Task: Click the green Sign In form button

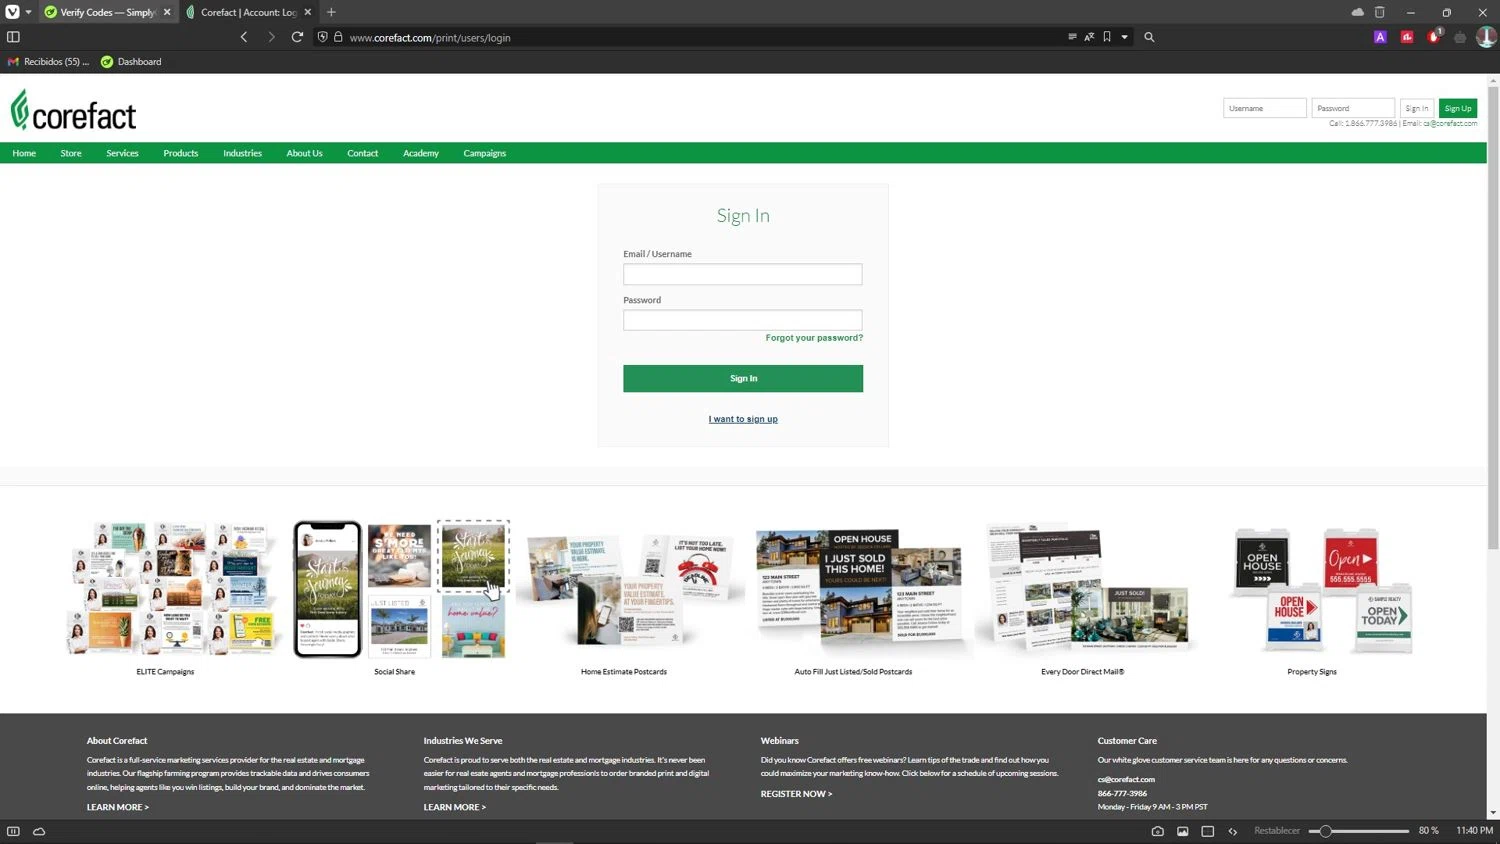Action: [743, 378]
